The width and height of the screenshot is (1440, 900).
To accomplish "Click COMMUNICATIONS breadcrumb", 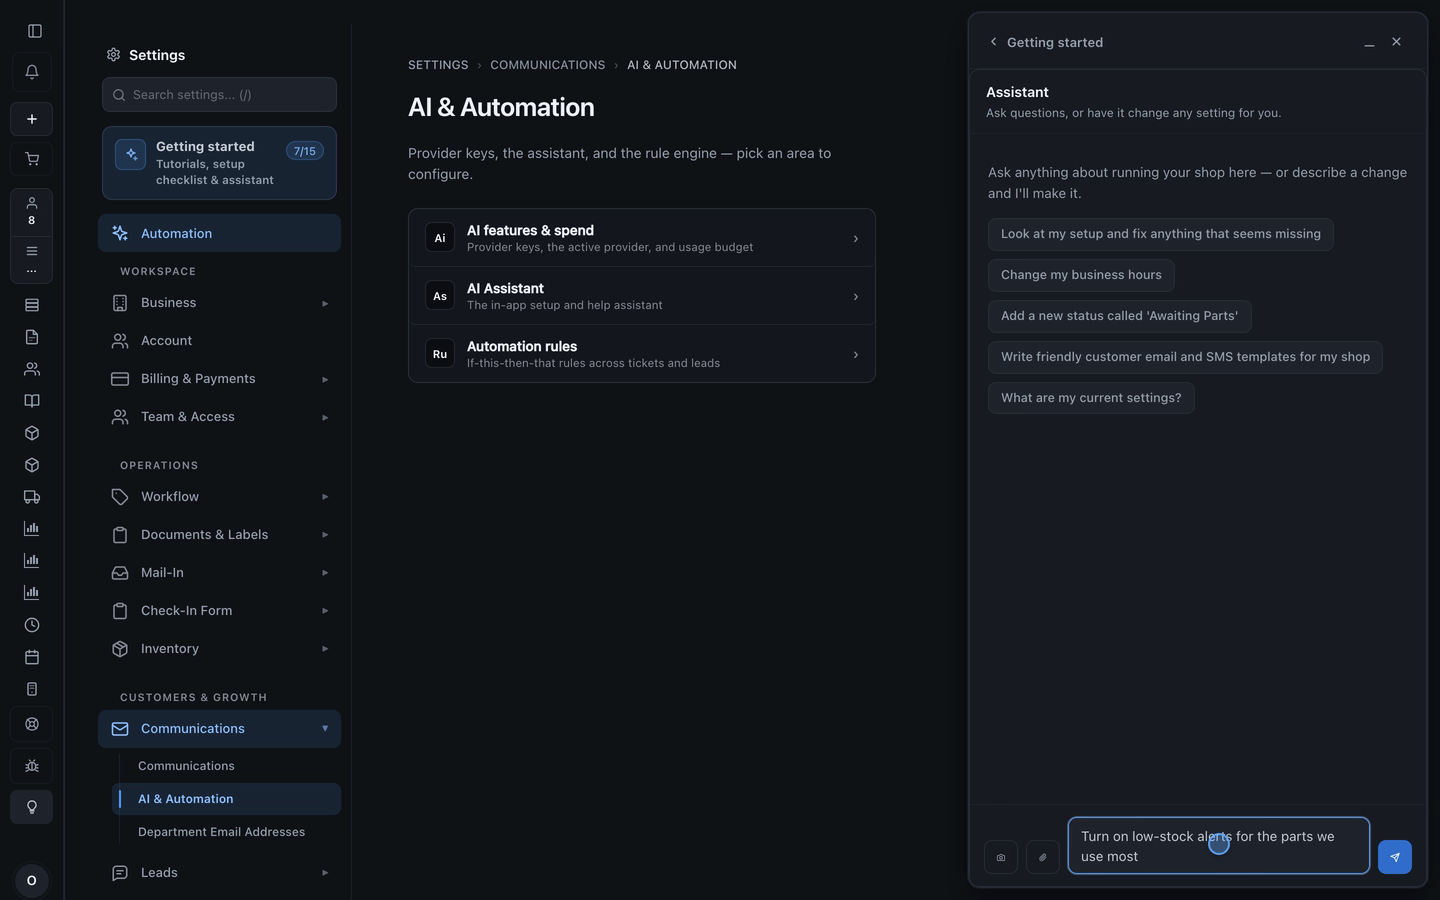I will pos(547,65).
